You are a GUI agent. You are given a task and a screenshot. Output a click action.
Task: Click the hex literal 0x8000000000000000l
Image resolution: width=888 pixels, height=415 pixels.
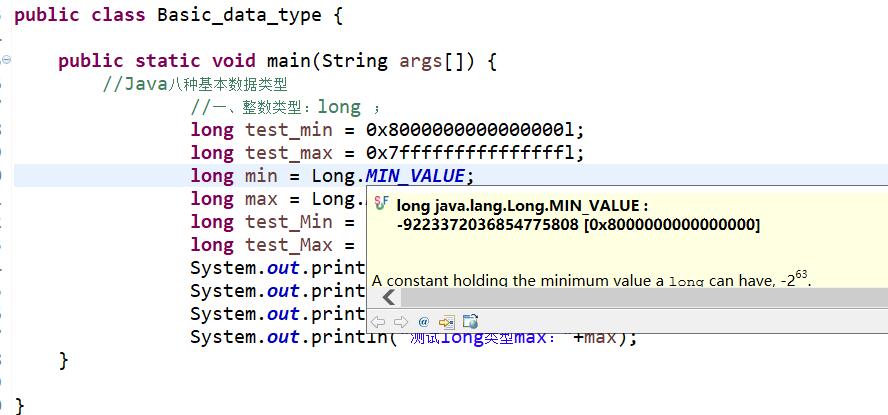(x=469, y=130)
